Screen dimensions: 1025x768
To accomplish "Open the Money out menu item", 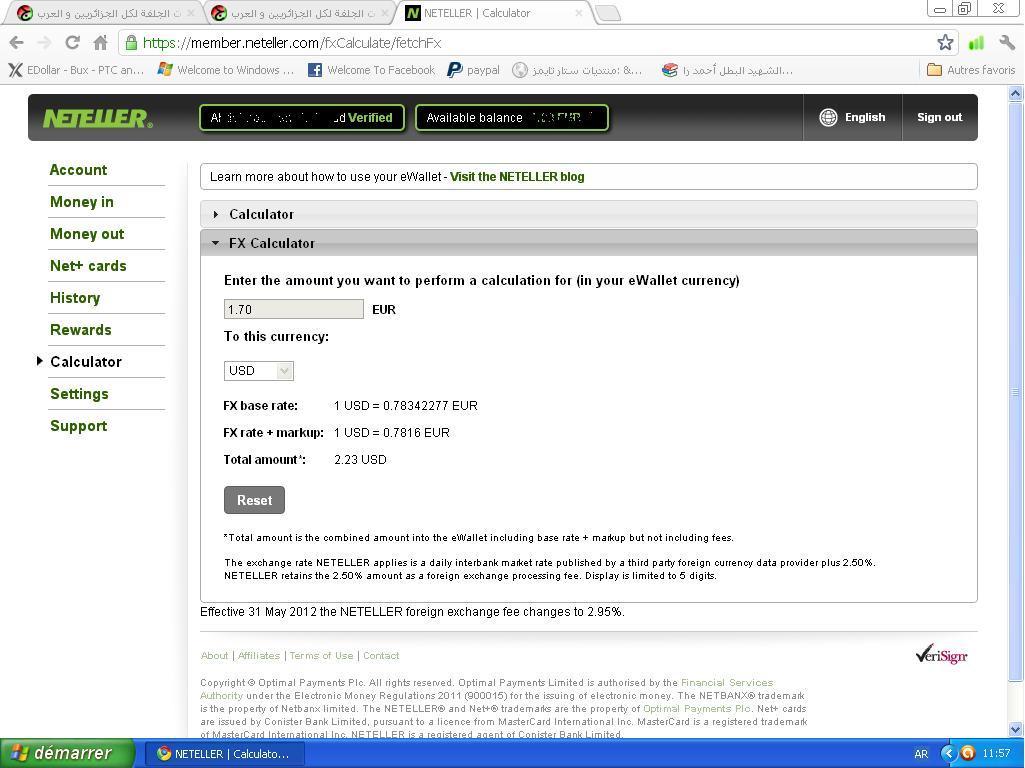I will coord(87,234).
